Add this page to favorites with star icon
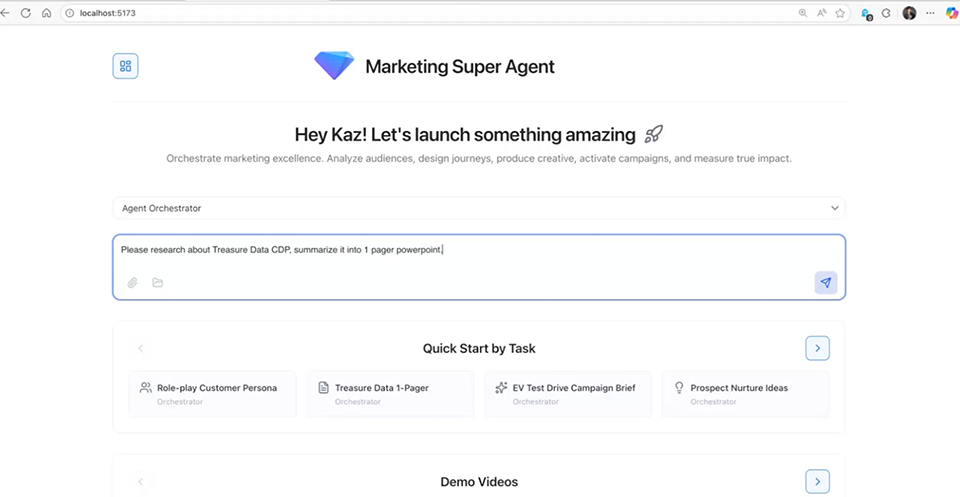This screenshot has height=497, width=960. pyautogui.click(x=840, y=13)
